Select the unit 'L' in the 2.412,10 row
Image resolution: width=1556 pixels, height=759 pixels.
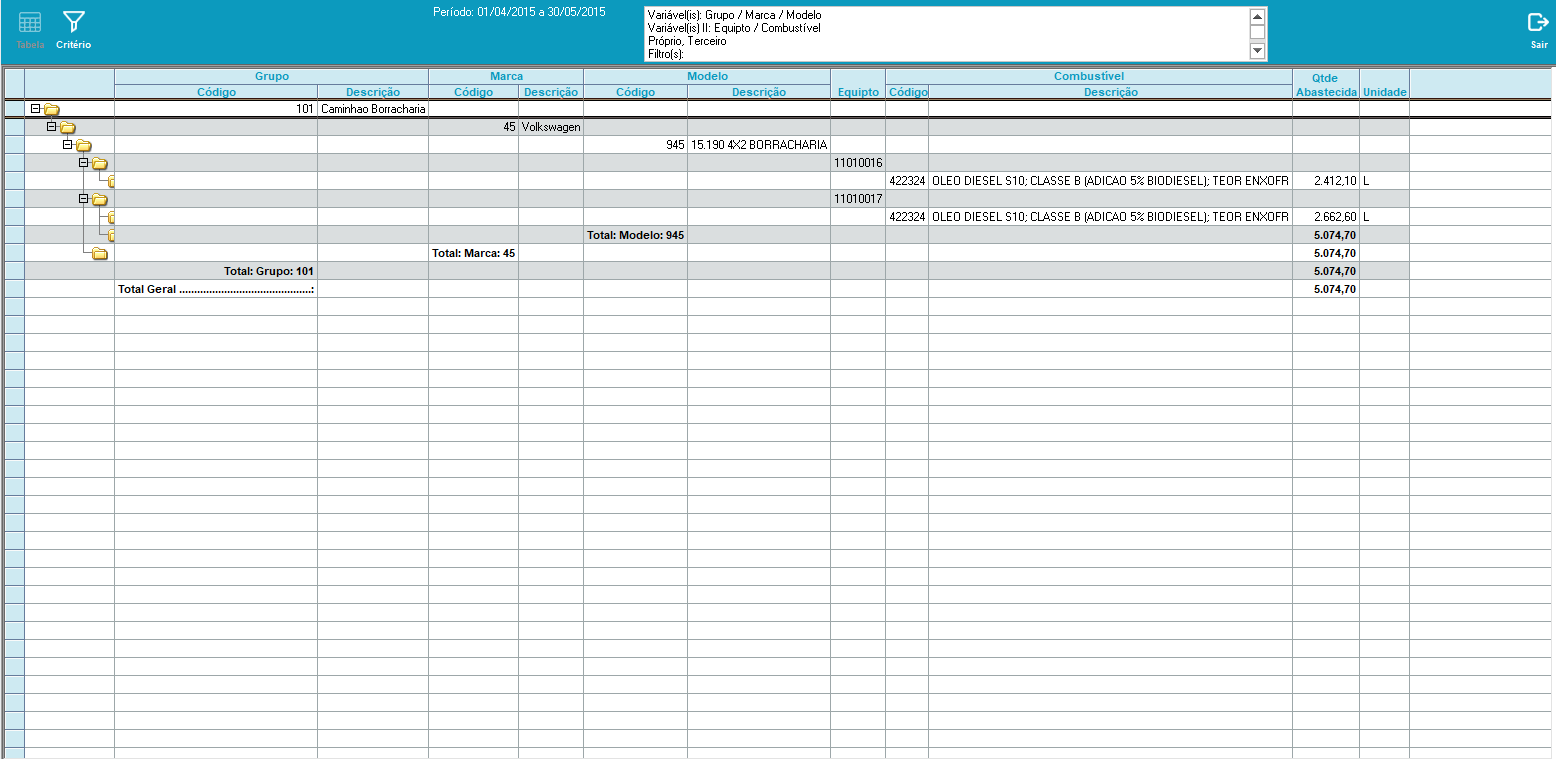[x=1384, y=182]
